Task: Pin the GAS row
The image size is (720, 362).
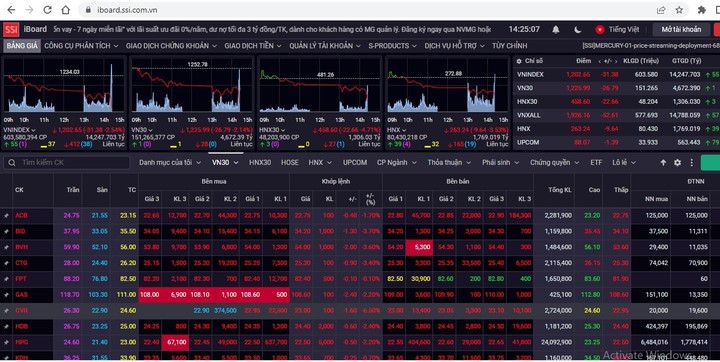Action: [6, 294]
